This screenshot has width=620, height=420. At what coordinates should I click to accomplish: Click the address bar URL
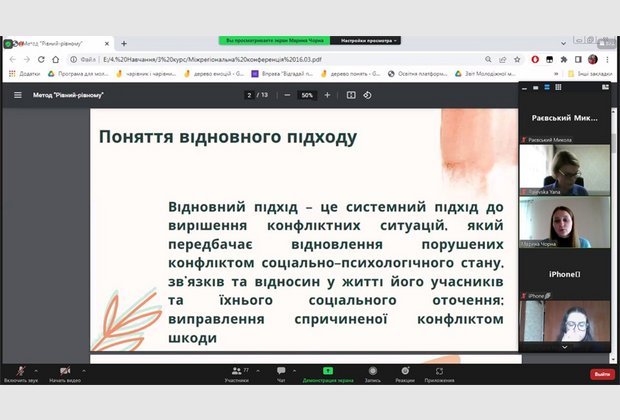point(212,59)
